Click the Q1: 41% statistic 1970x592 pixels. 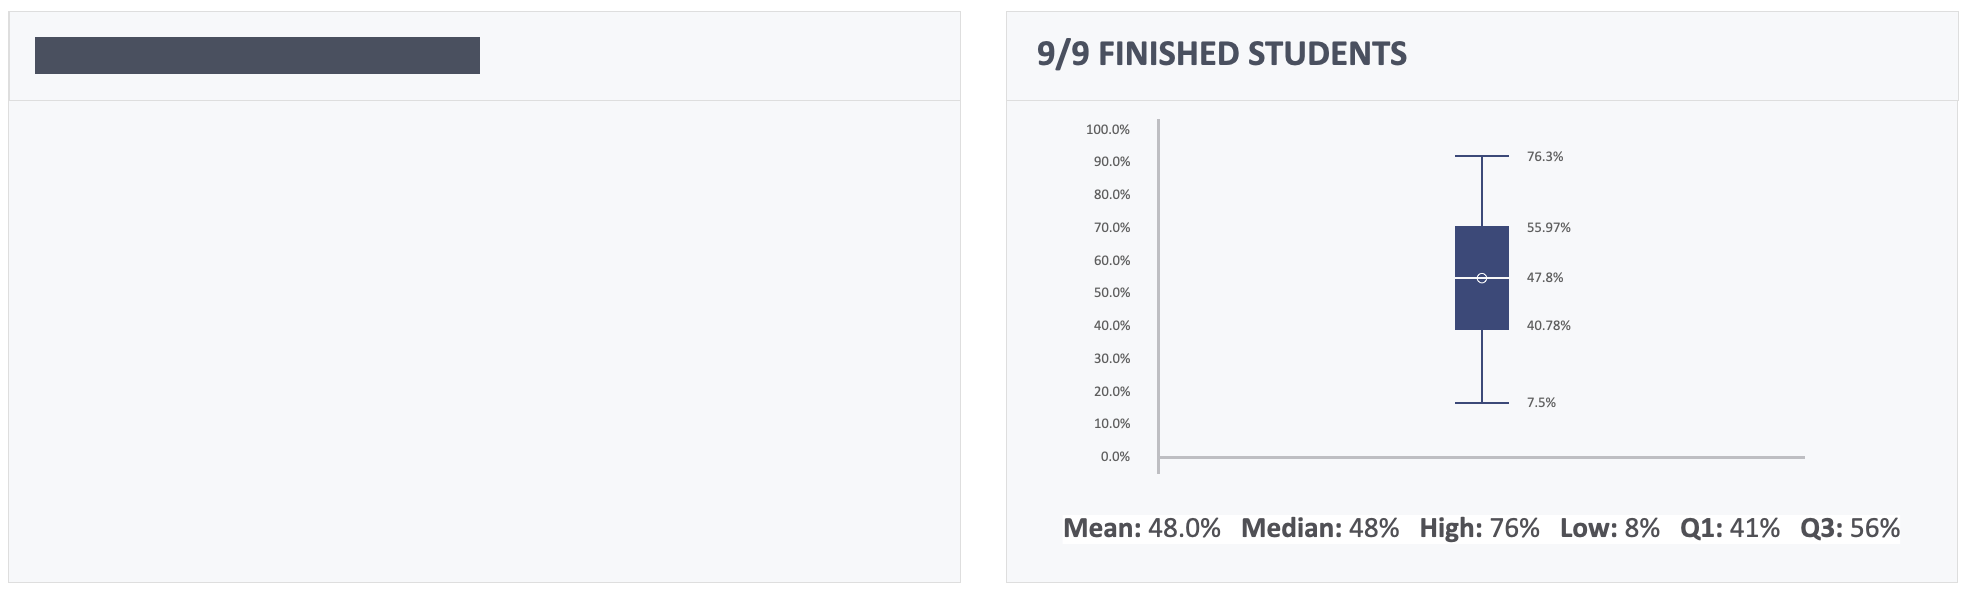1730,528
